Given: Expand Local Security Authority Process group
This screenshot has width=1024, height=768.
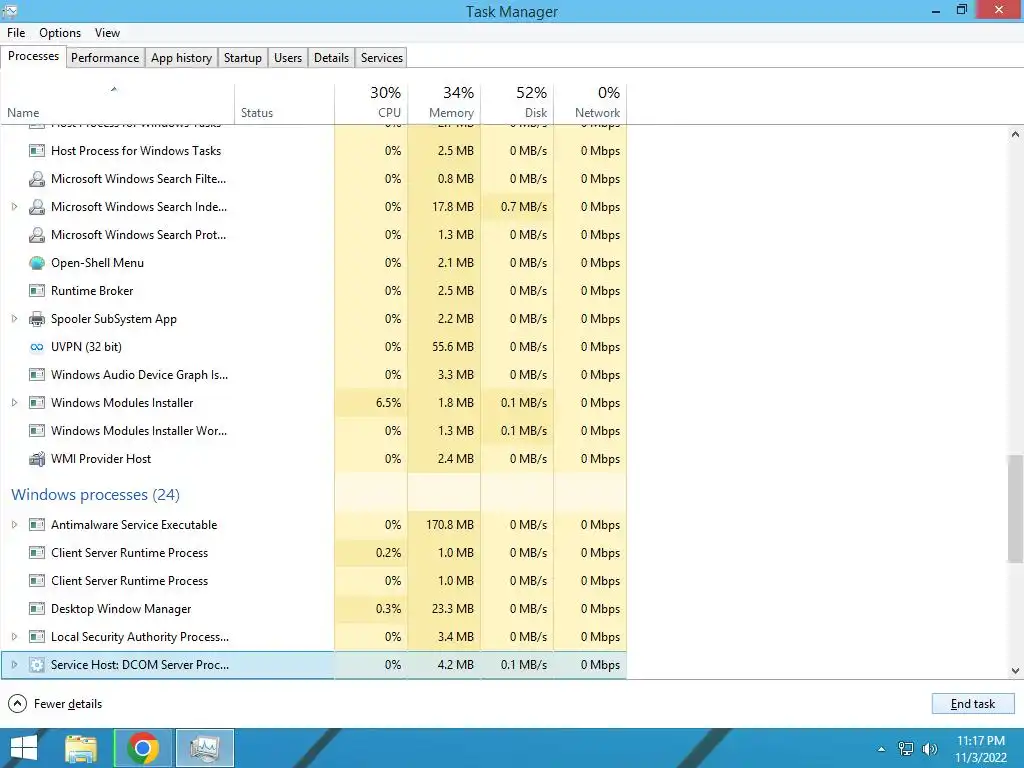Looking at the screenshot, I should pos(14,637).
